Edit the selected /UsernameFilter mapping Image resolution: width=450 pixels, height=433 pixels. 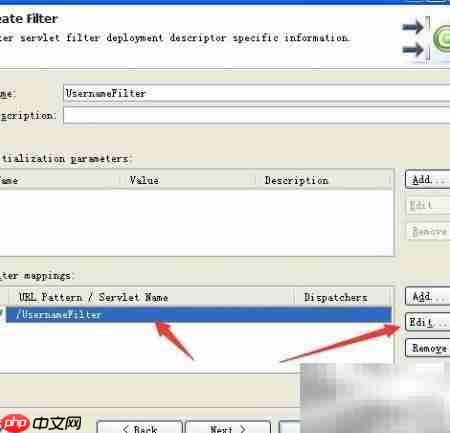click(428, 322)
